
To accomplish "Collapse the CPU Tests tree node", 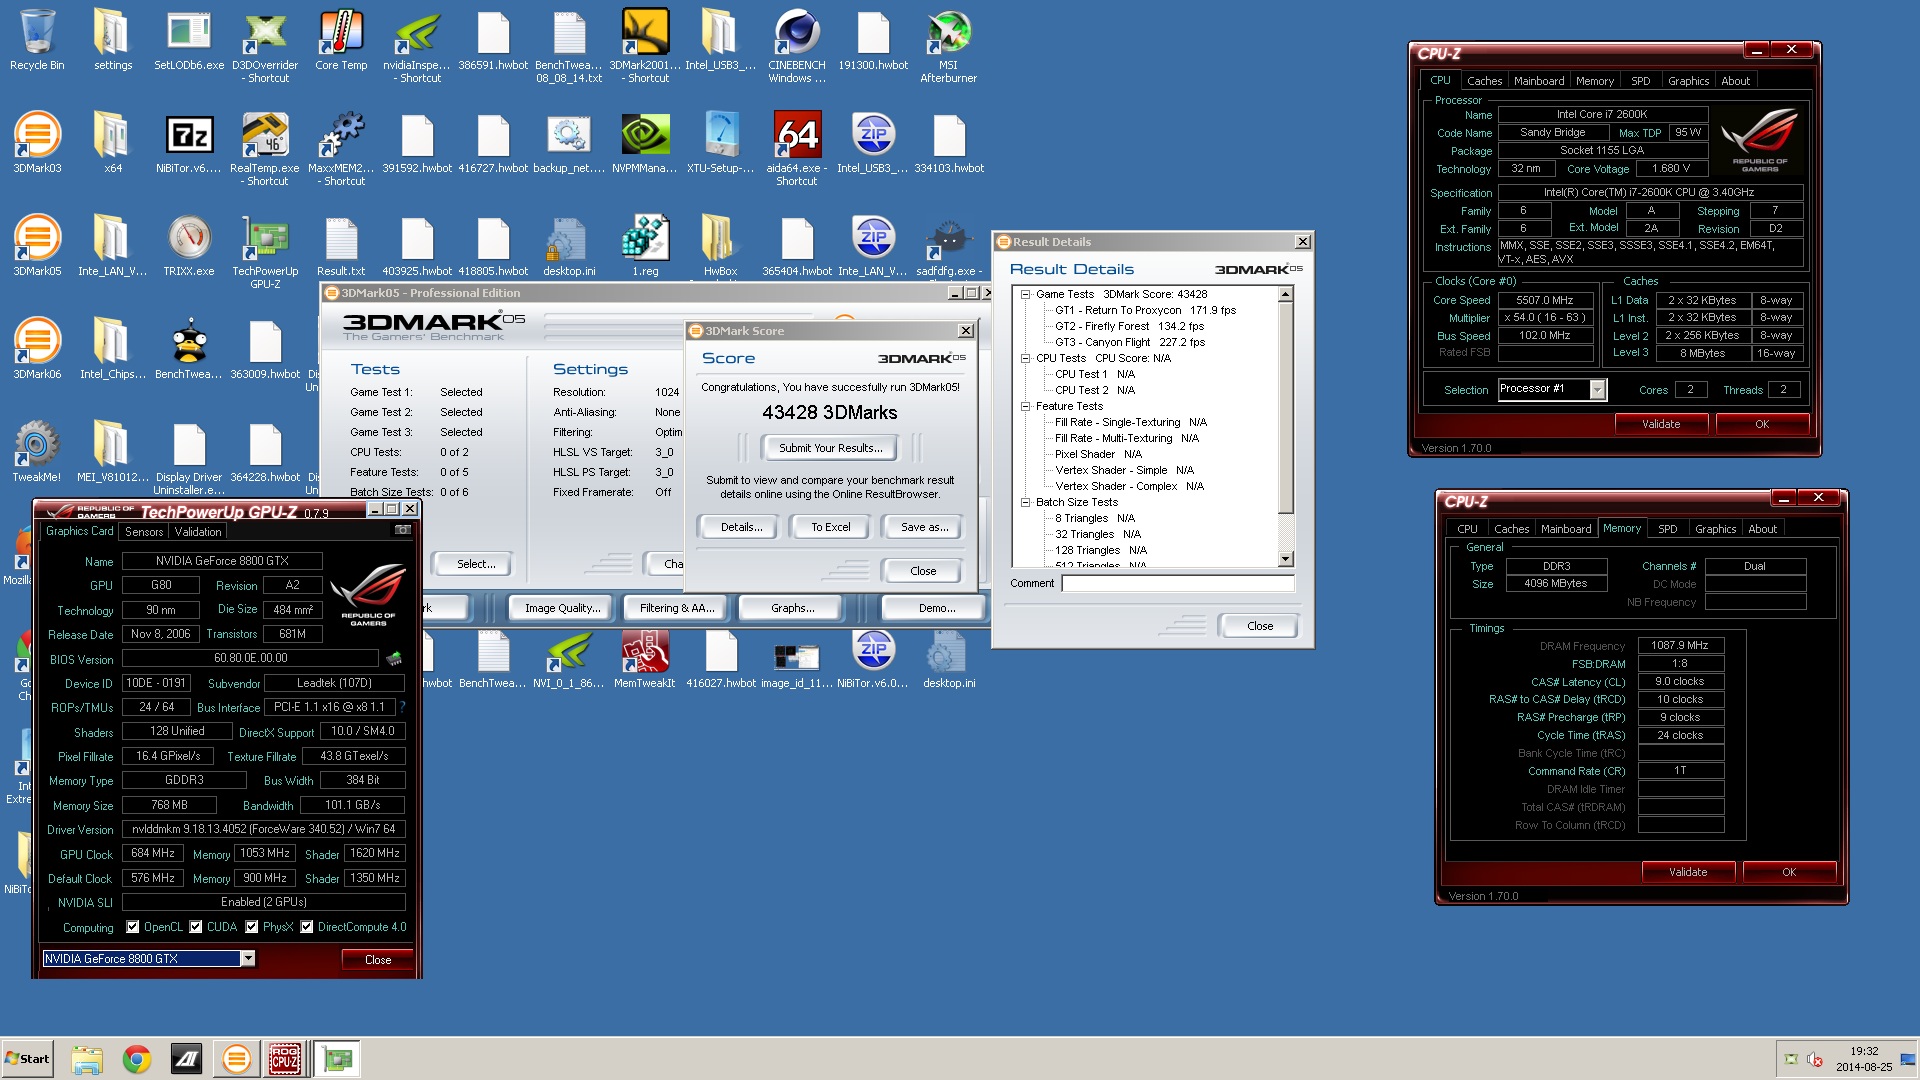I will 1025,358.
